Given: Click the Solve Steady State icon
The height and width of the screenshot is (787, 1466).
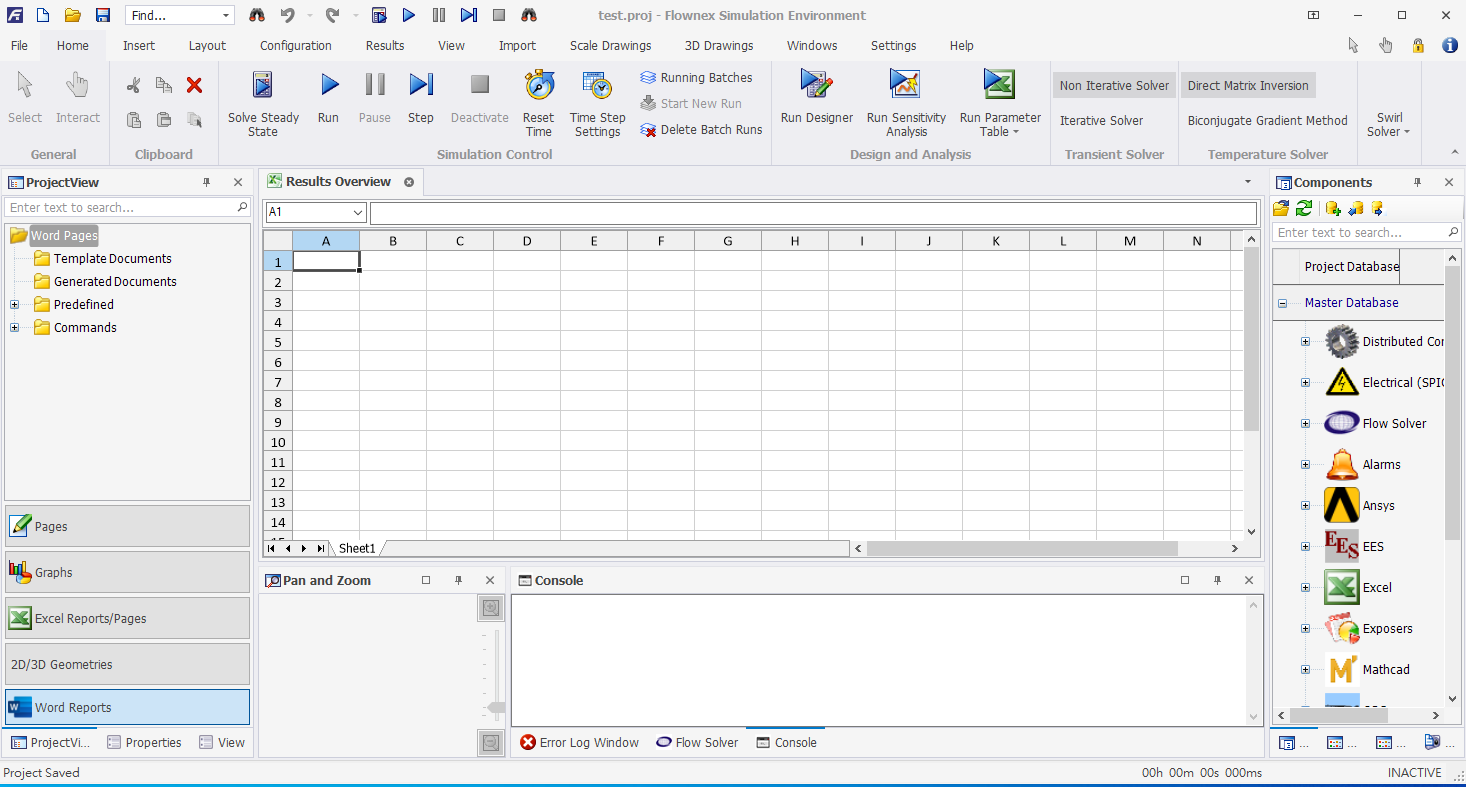Looking at the screenshot, I should 263,85.
